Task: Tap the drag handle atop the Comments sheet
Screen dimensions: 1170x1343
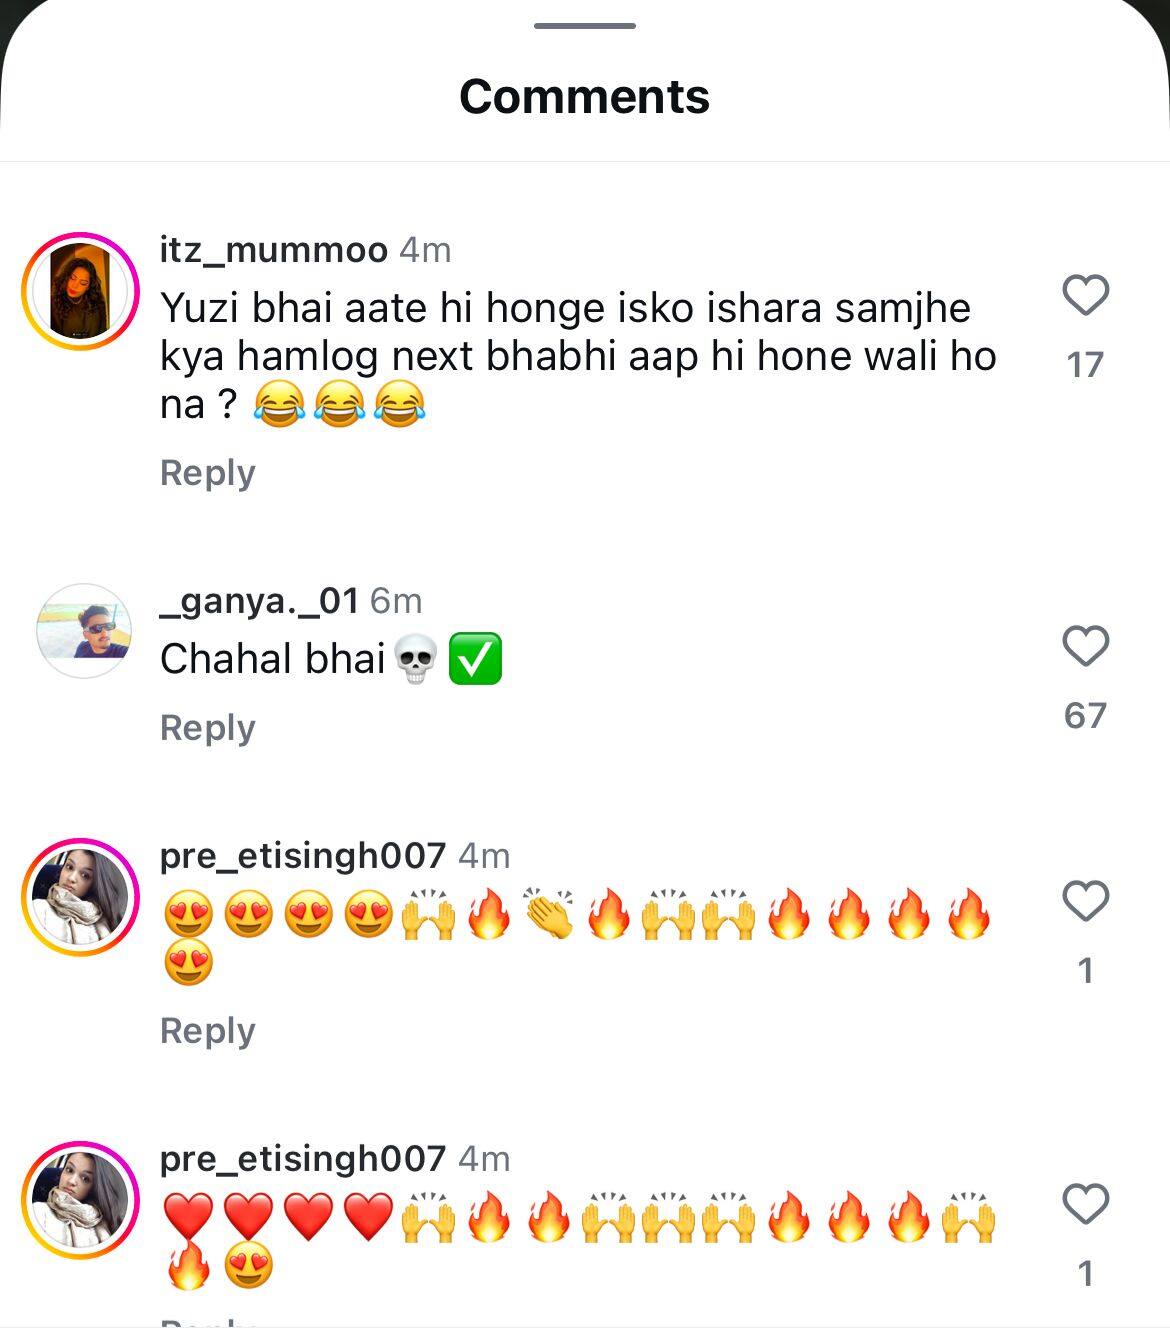Action: pos(585,25)
